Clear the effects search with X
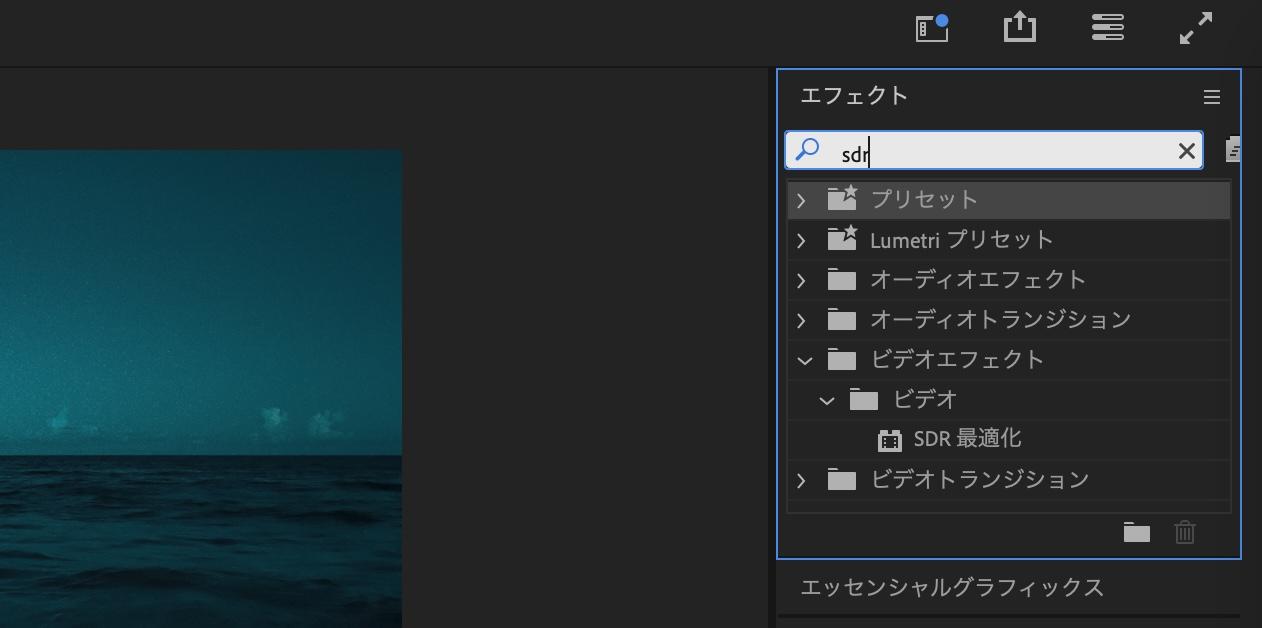Viewport: 1262px width, 628px height. point(1186,151)
